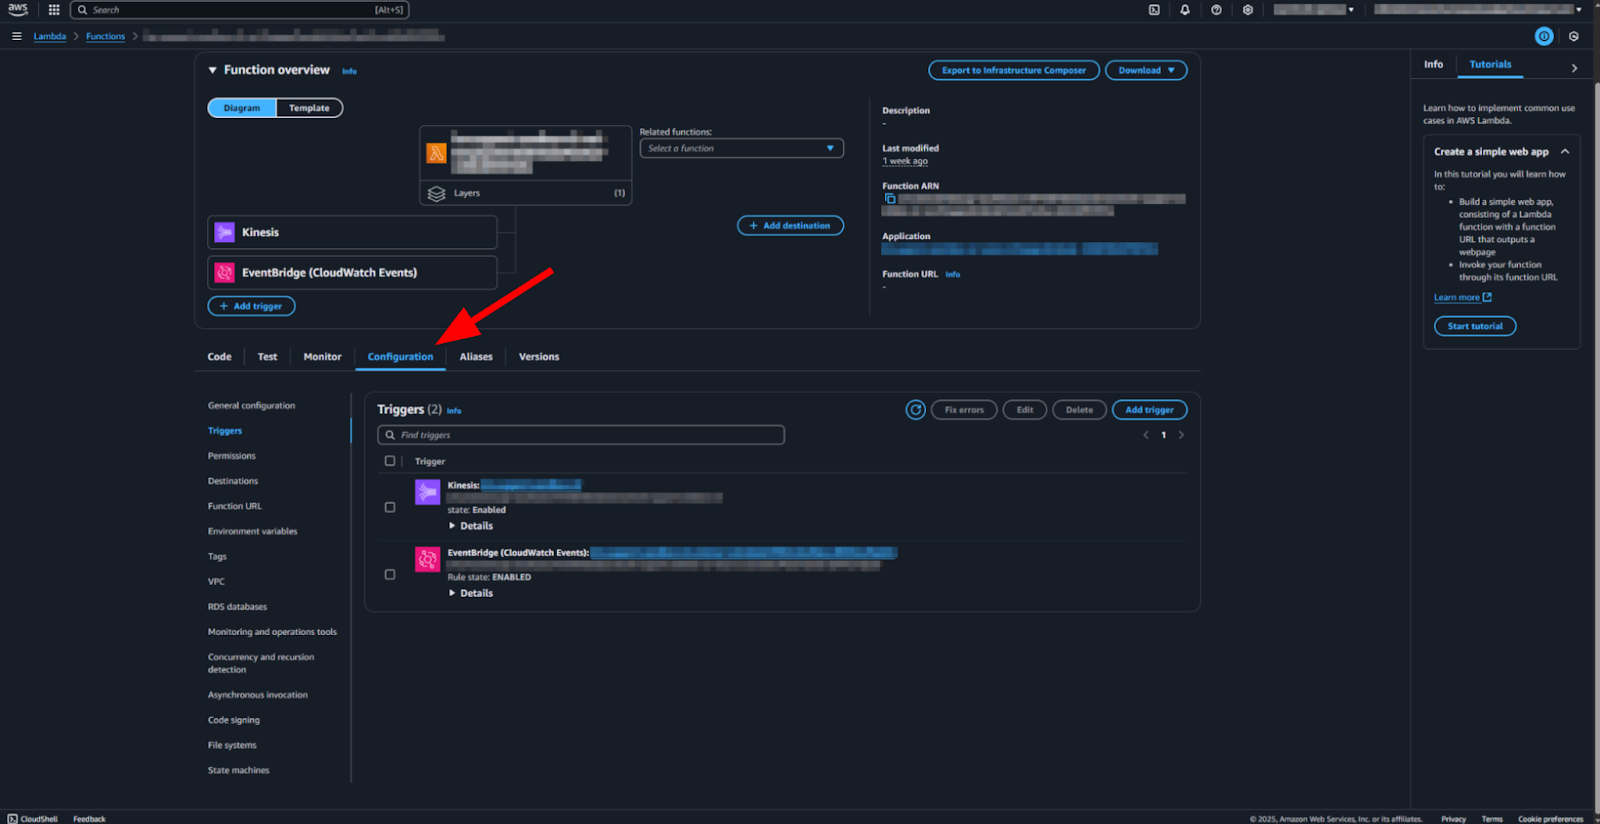This screenshot has height=824, width=1600.
Task: Switch overview to Template view
Action: pos(309,108)
